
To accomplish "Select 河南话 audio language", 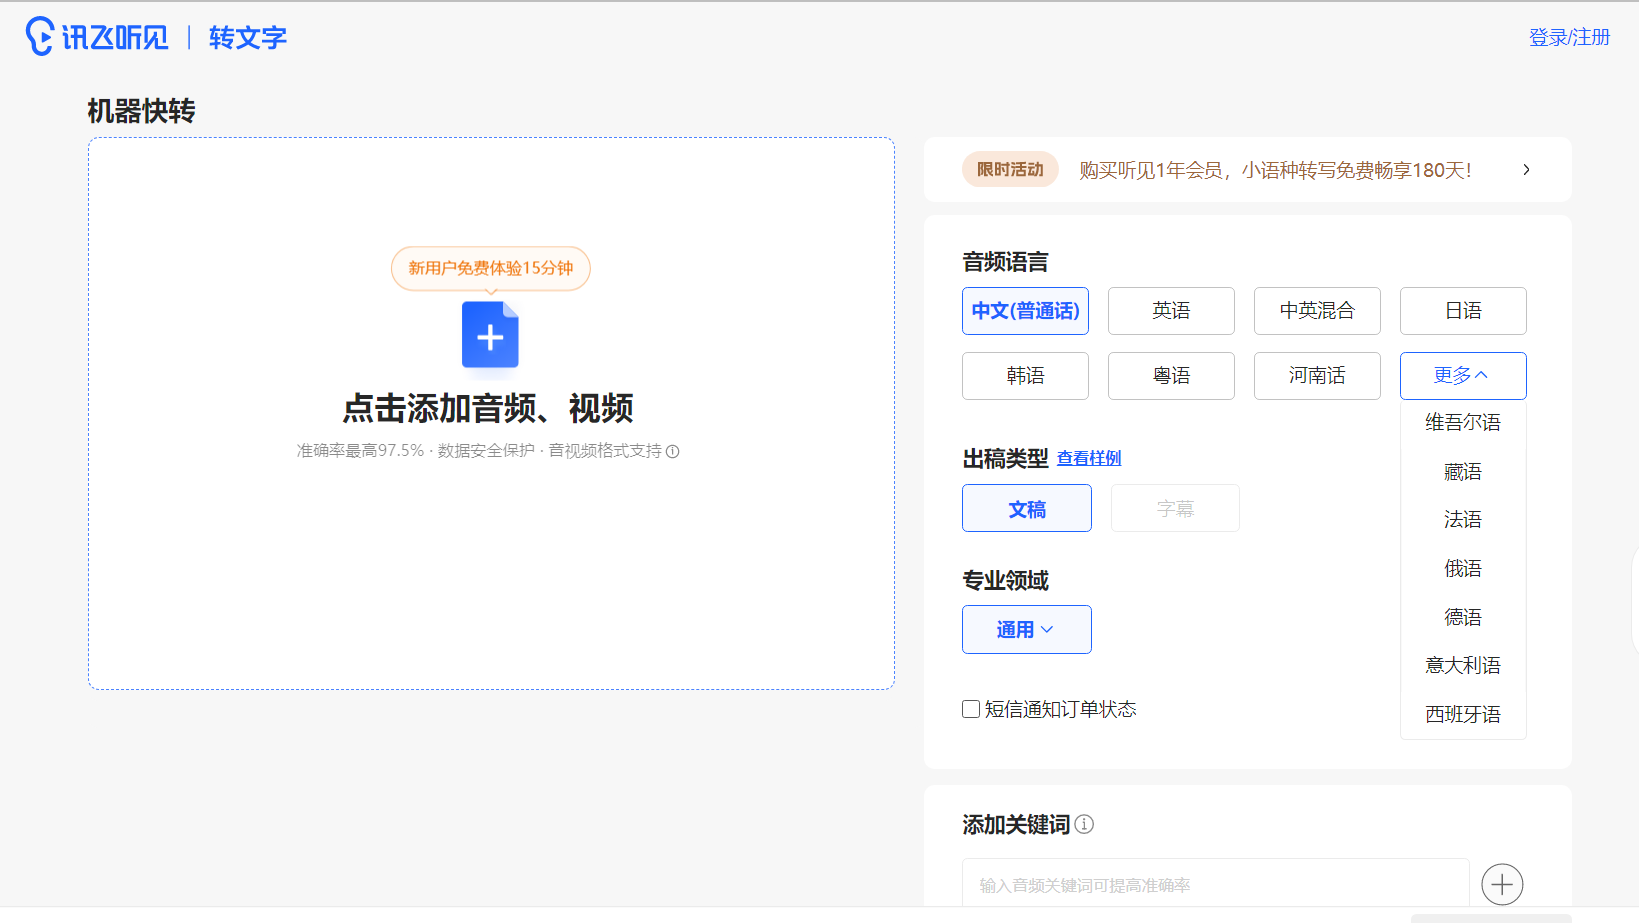I will (1317, 376).
